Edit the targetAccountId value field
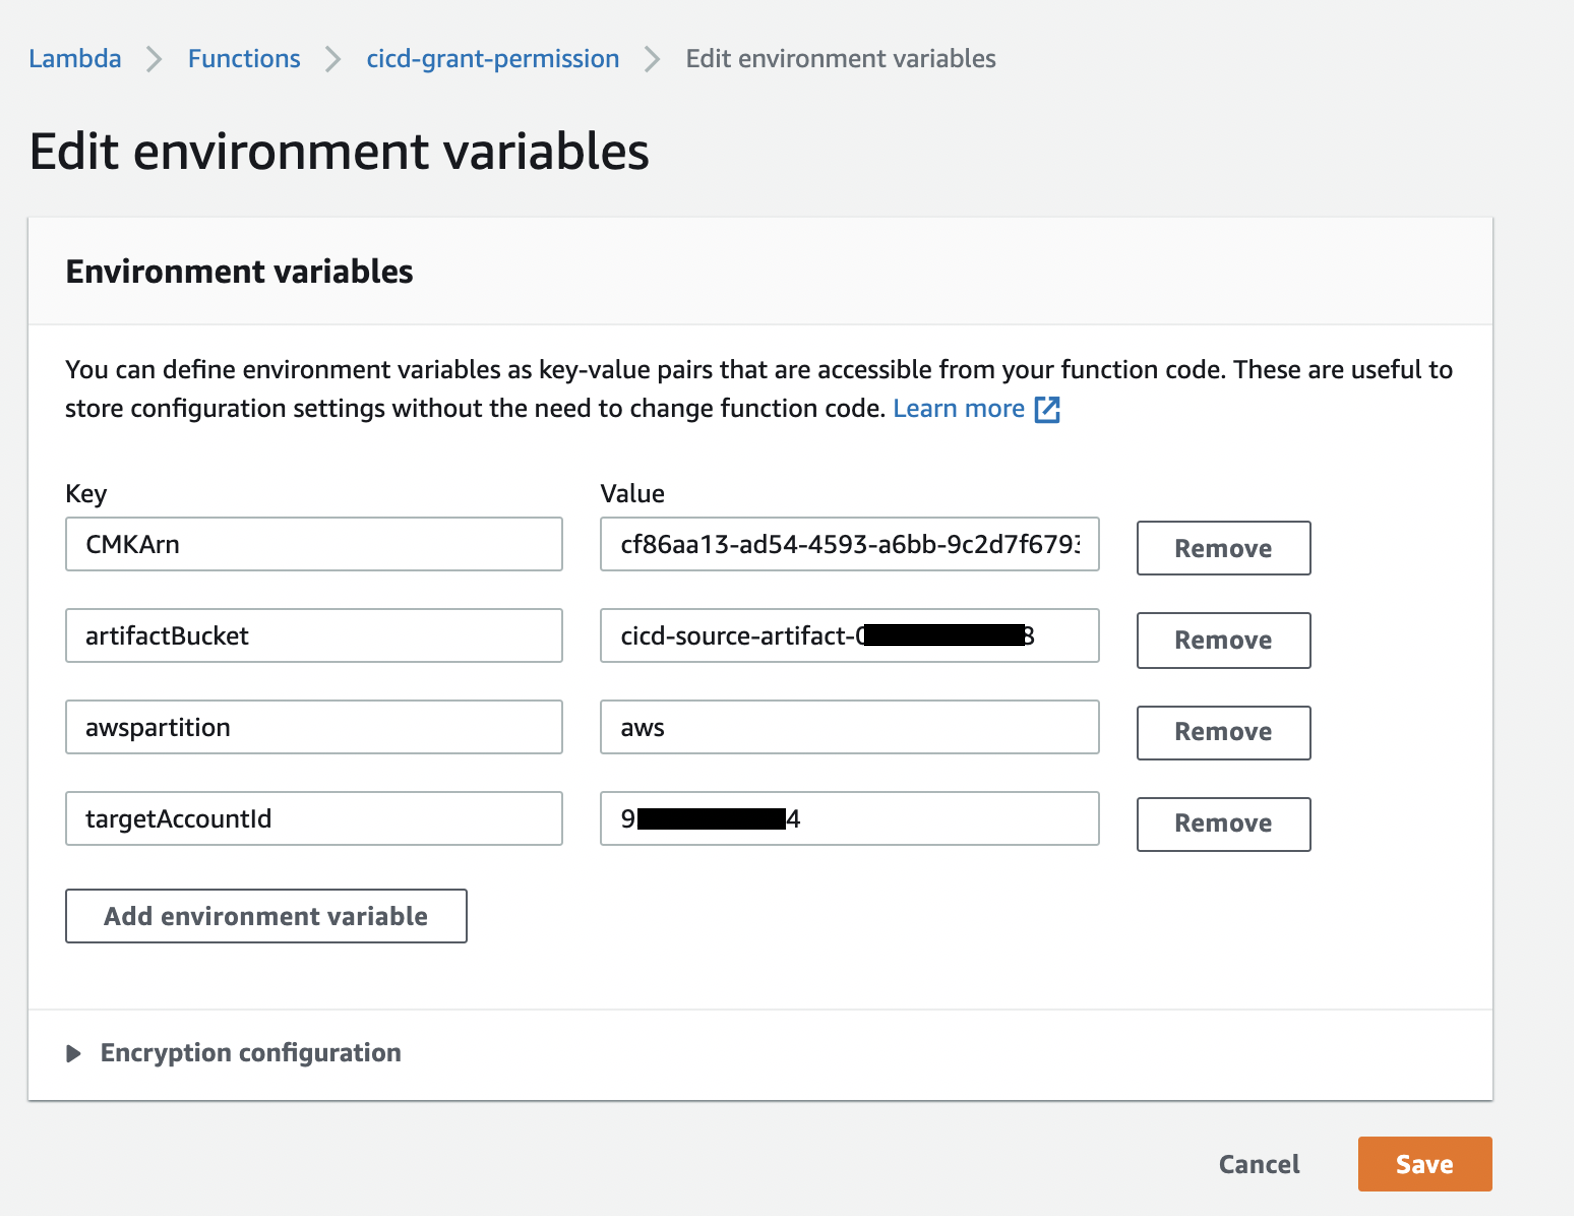Screen dimensions: 1574x1216 [850, 819]
